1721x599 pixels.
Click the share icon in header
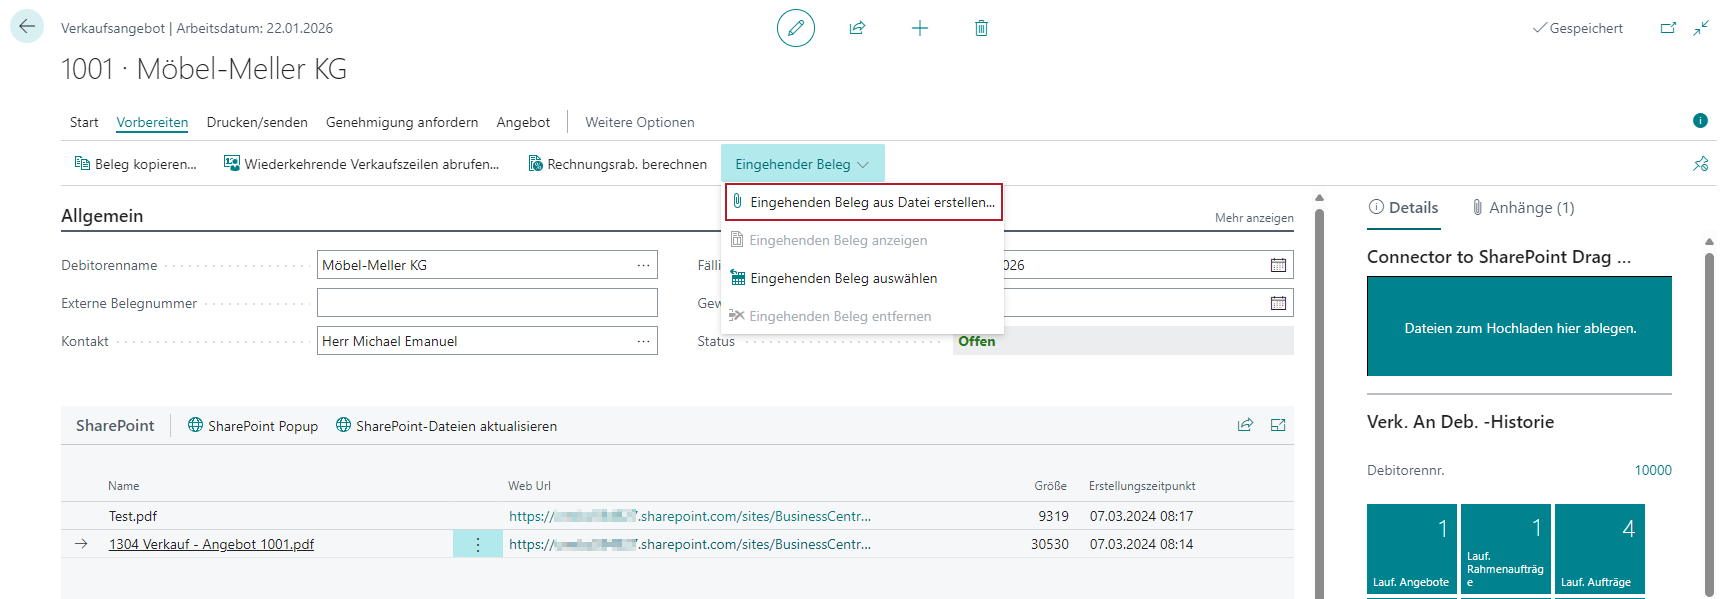point(857,28)
